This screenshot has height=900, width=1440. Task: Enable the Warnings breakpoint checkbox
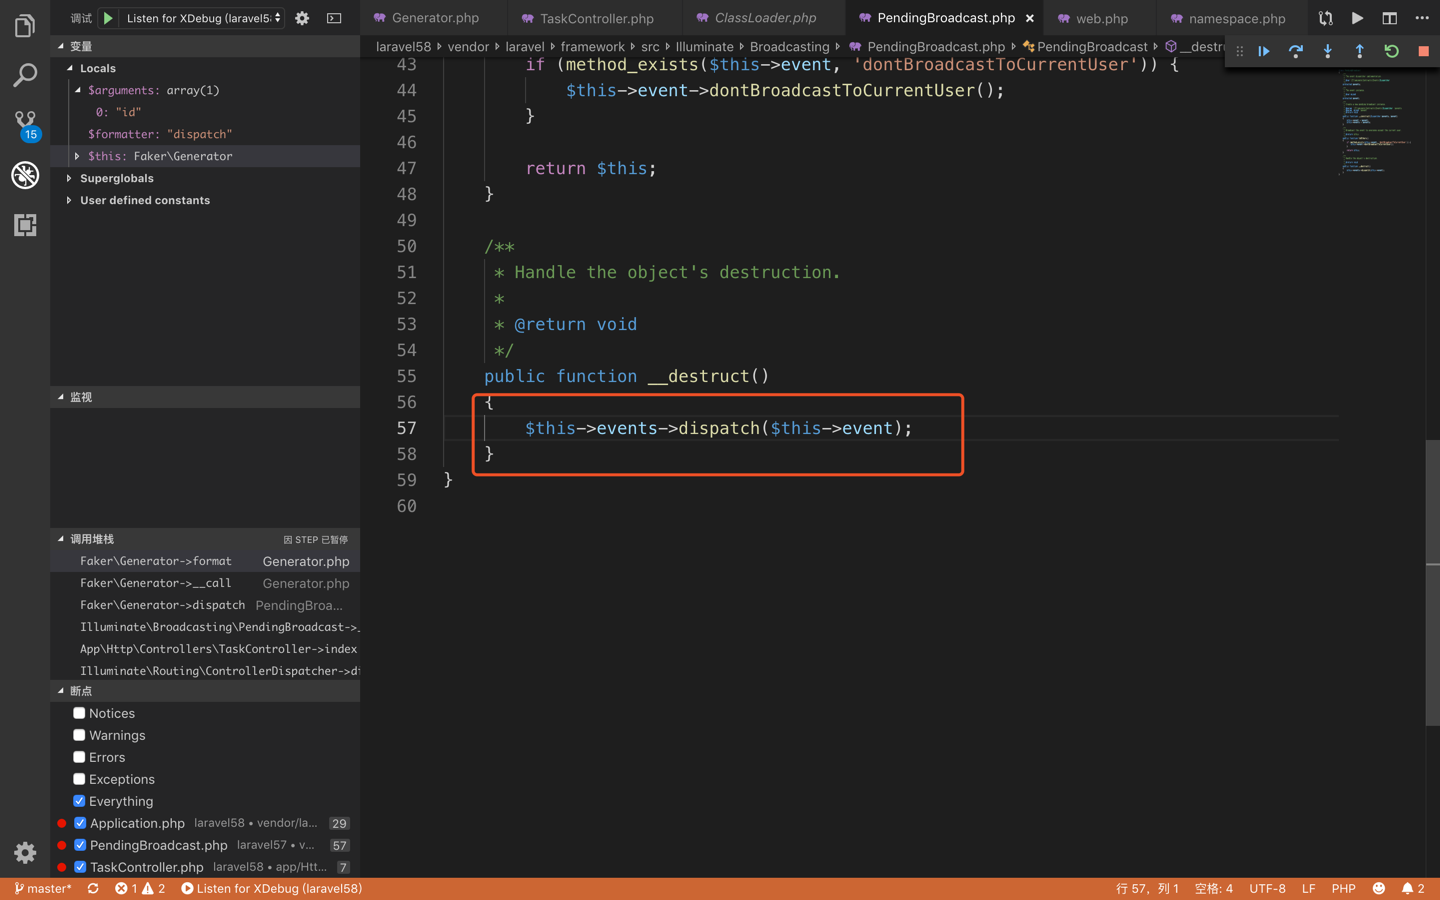[77, 735]
